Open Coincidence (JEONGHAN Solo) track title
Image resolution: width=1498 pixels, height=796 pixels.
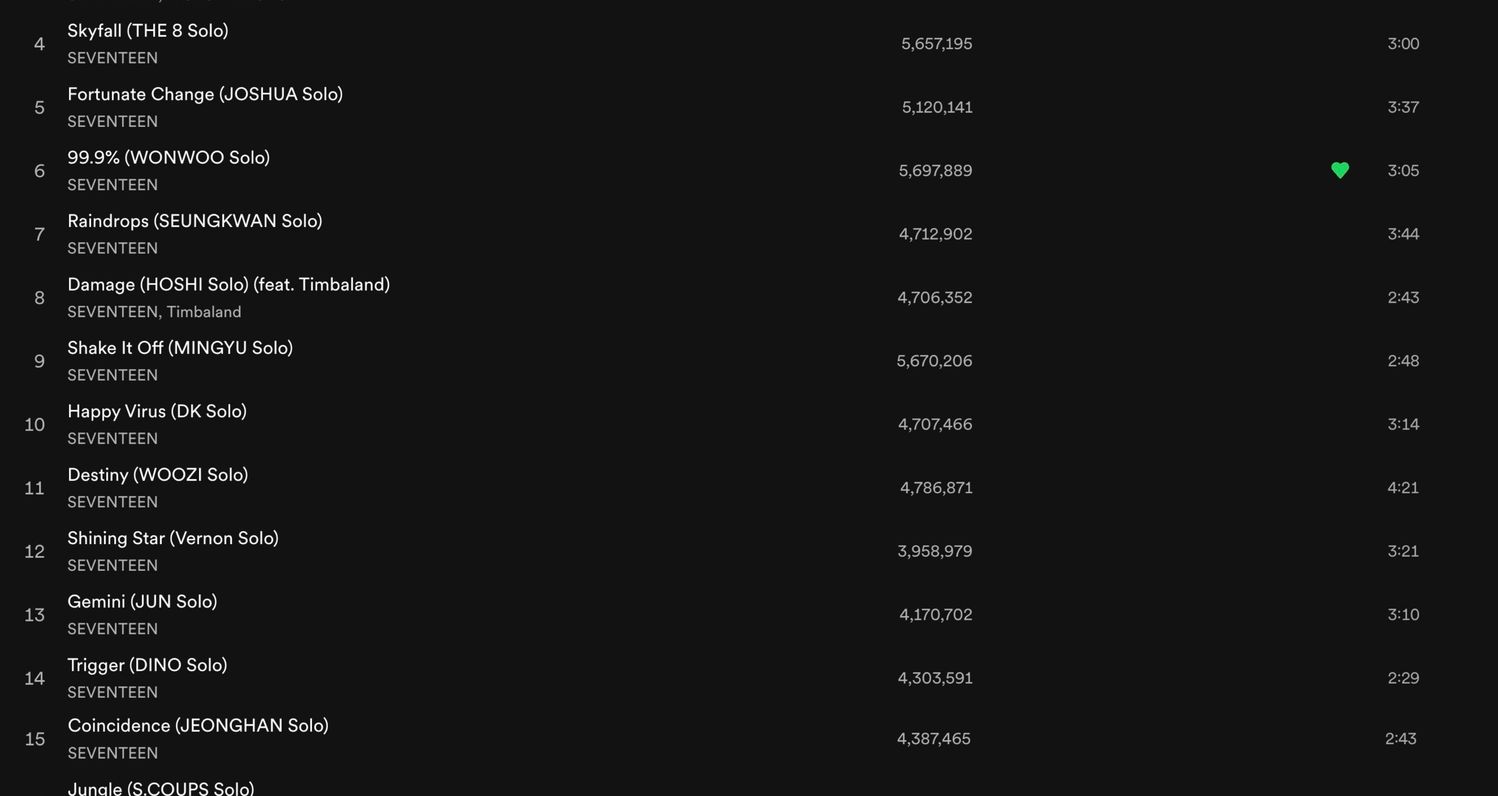coord(198,726)
